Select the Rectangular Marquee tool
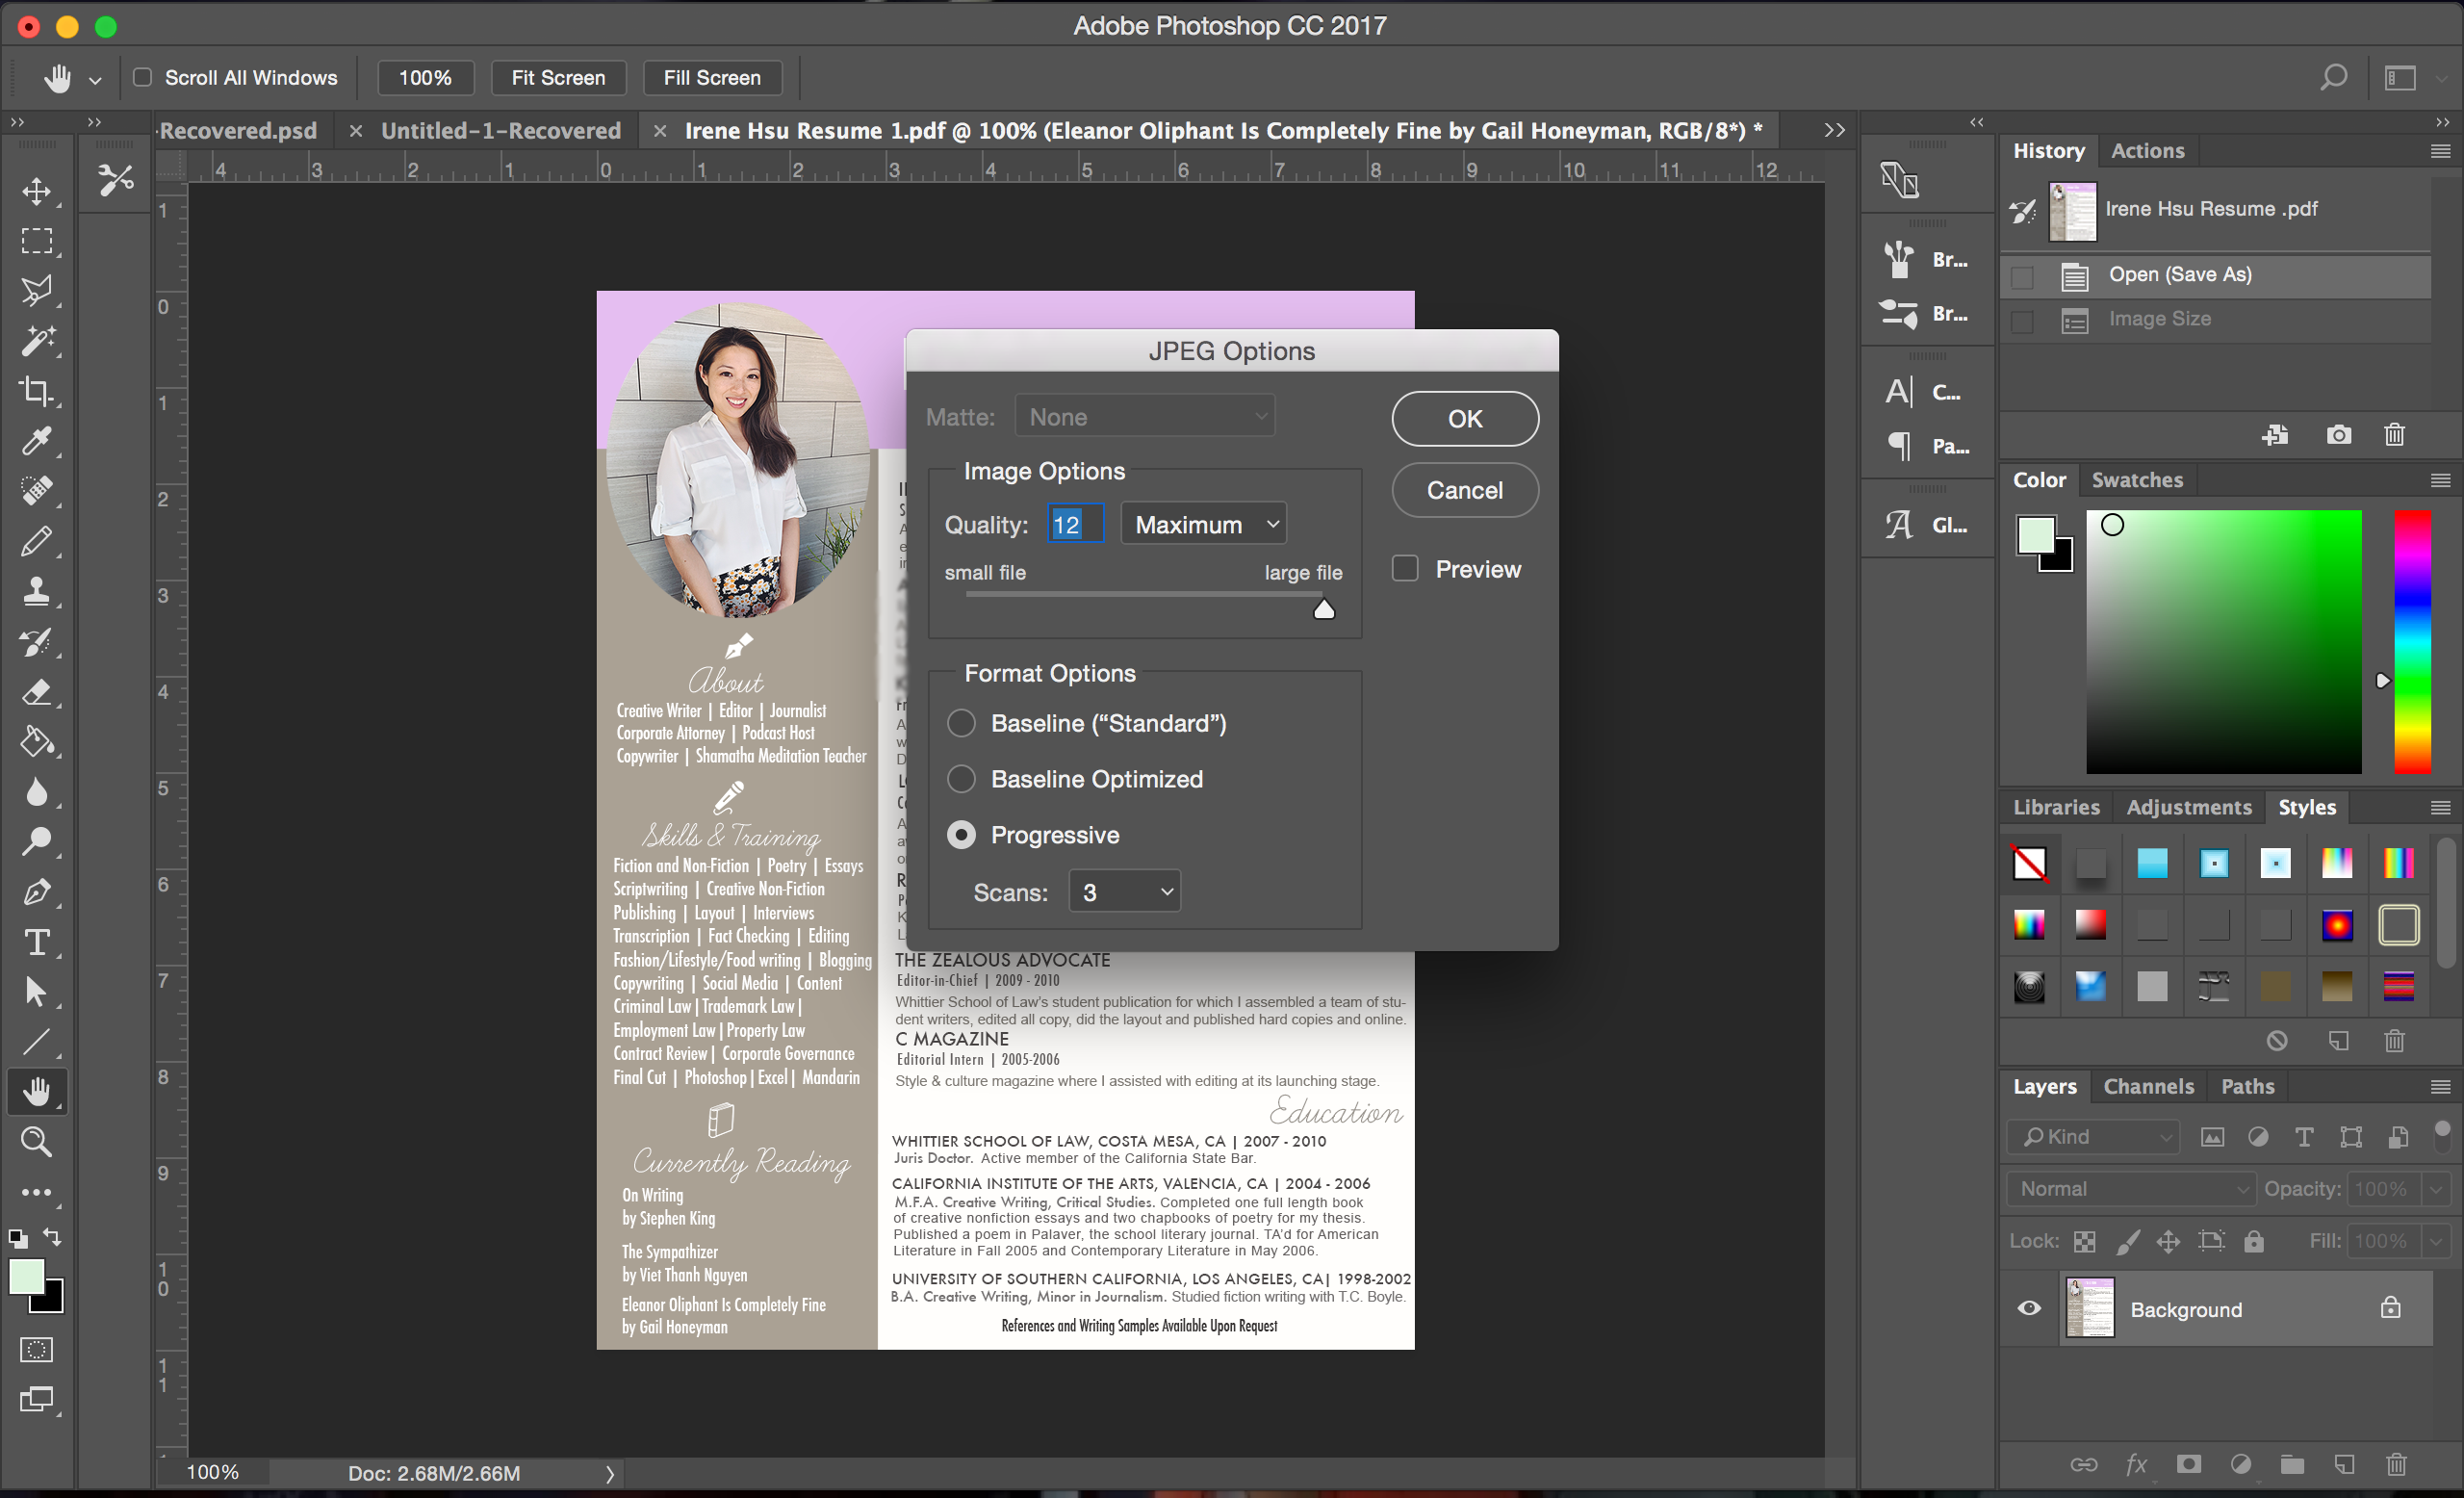This screenshot has width=2464, height=1498. pos(37,240)
